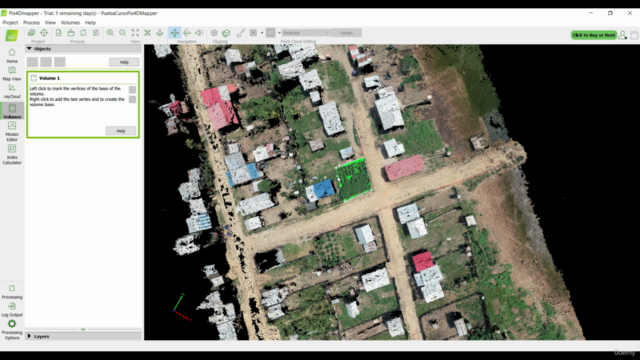Click the Pix4D green logo icon

pos(11,36)
